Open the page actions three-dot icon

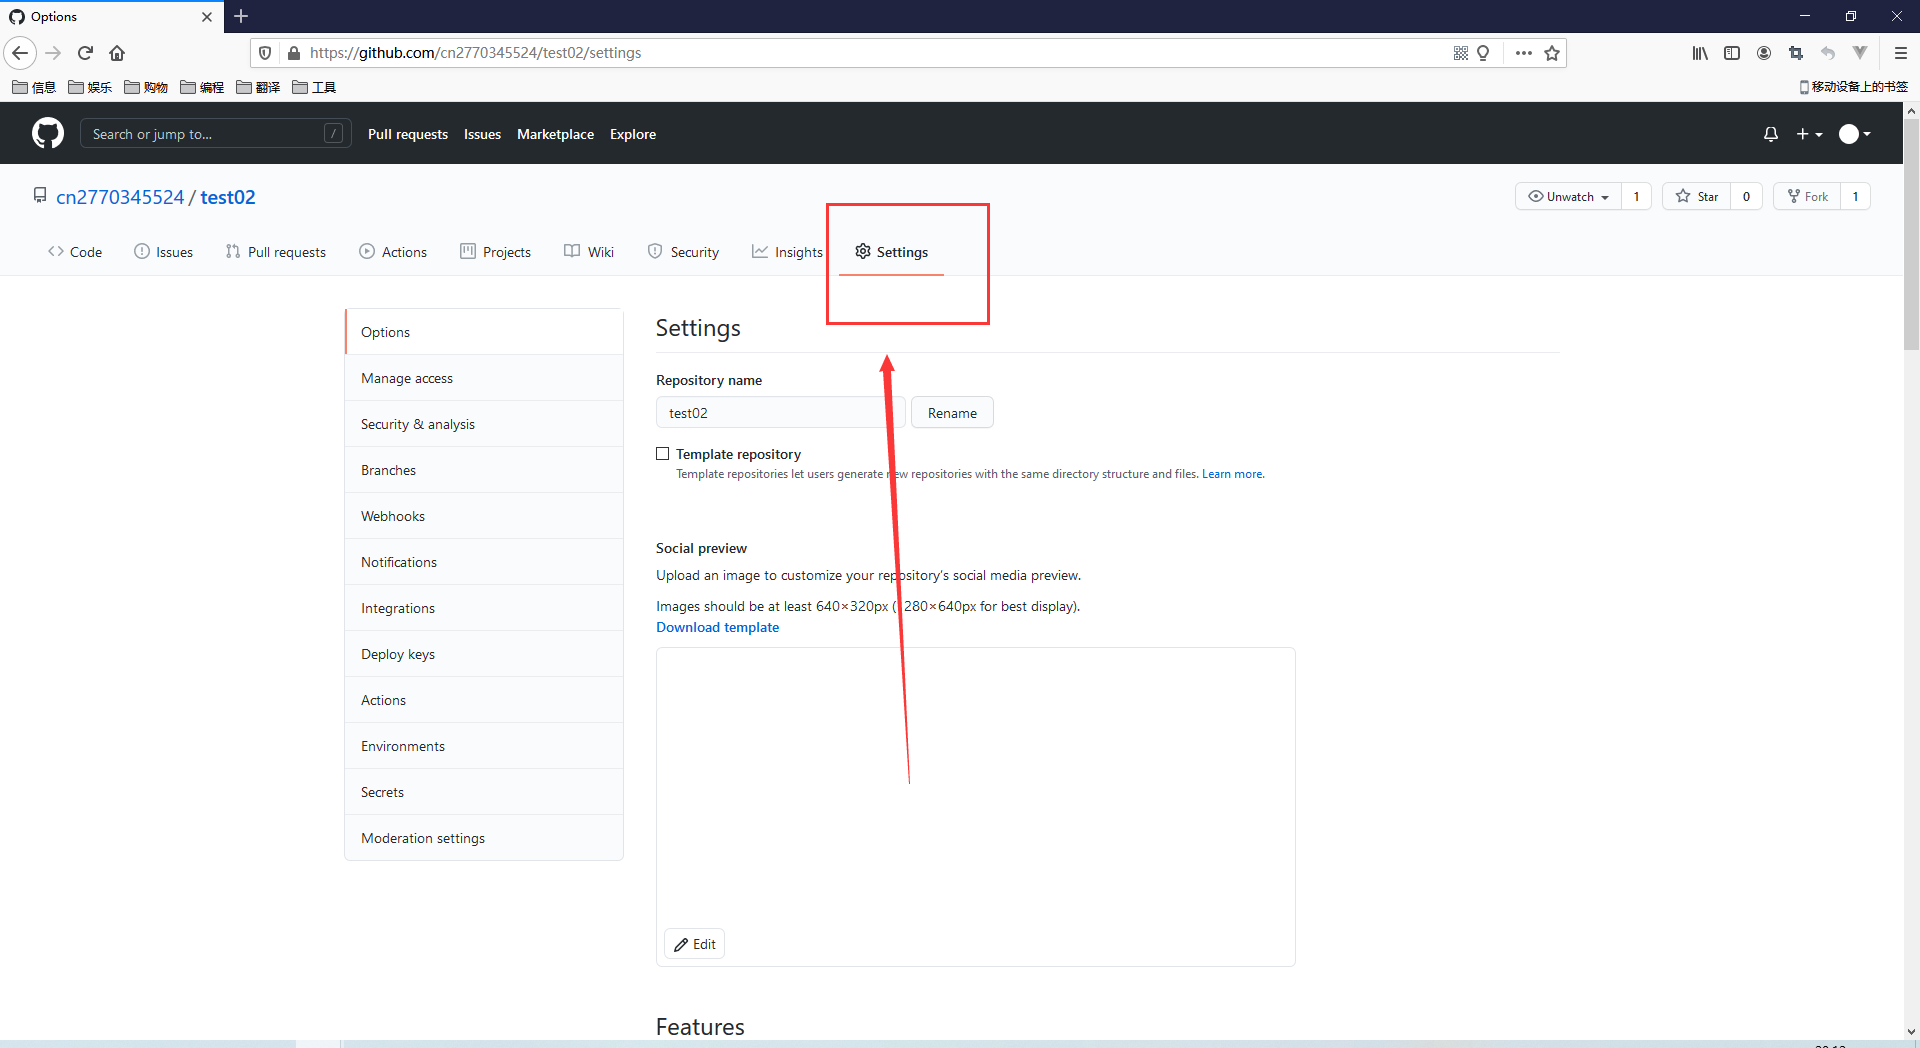click(1523, 53)
